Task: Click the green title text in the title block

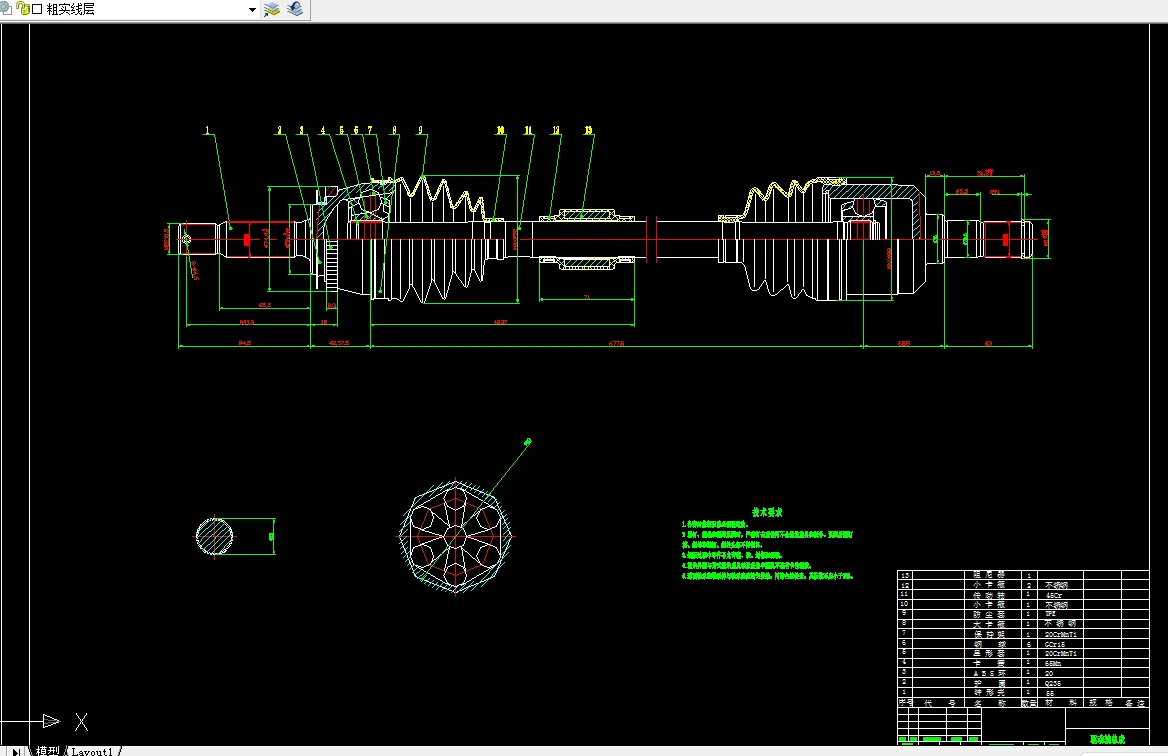Action: tap(1107, 738)
